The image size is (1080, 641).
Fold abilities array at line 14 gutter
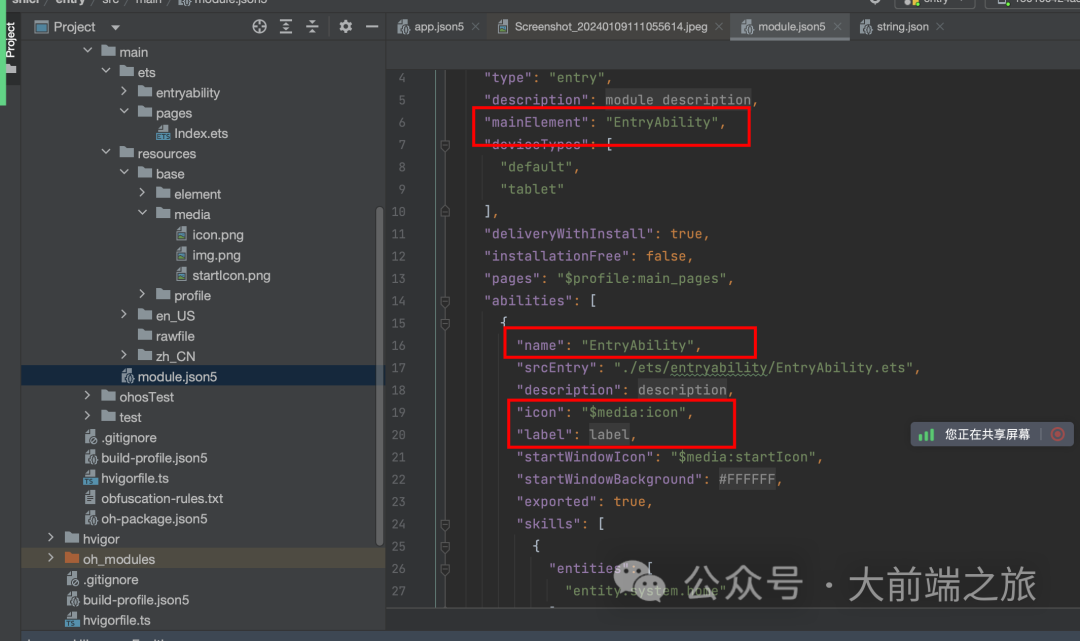[445, 301]
